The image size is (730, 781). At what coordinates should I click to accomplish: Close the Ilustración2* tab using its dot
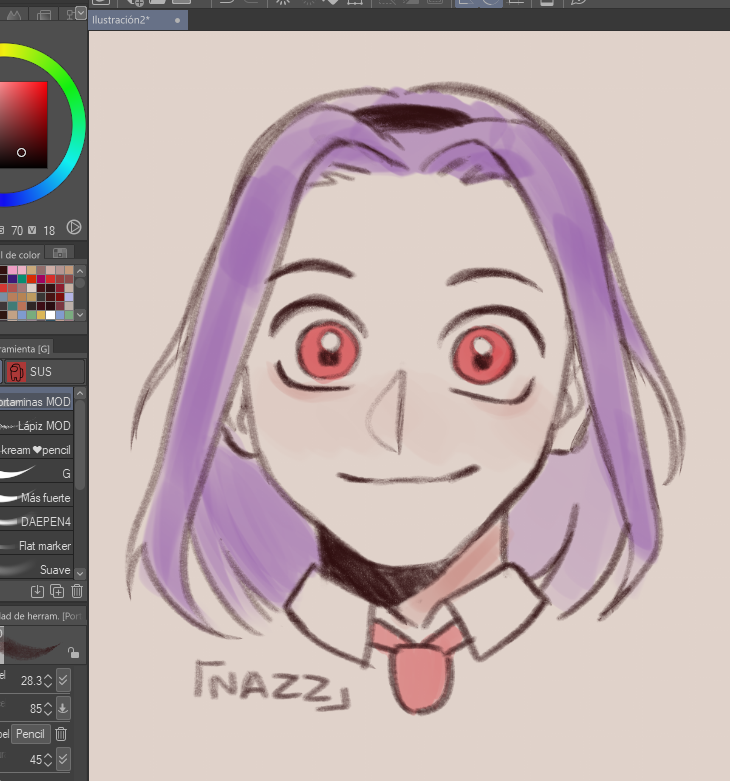177,20
